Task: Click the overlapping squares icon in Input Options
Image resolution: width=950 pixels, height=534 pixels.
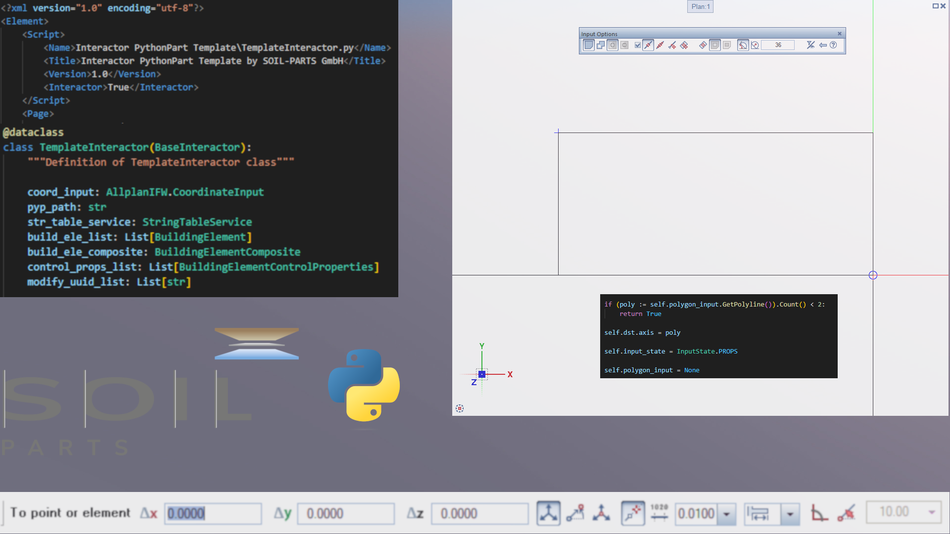Action: pyautogui.click(x=600, y=45)
